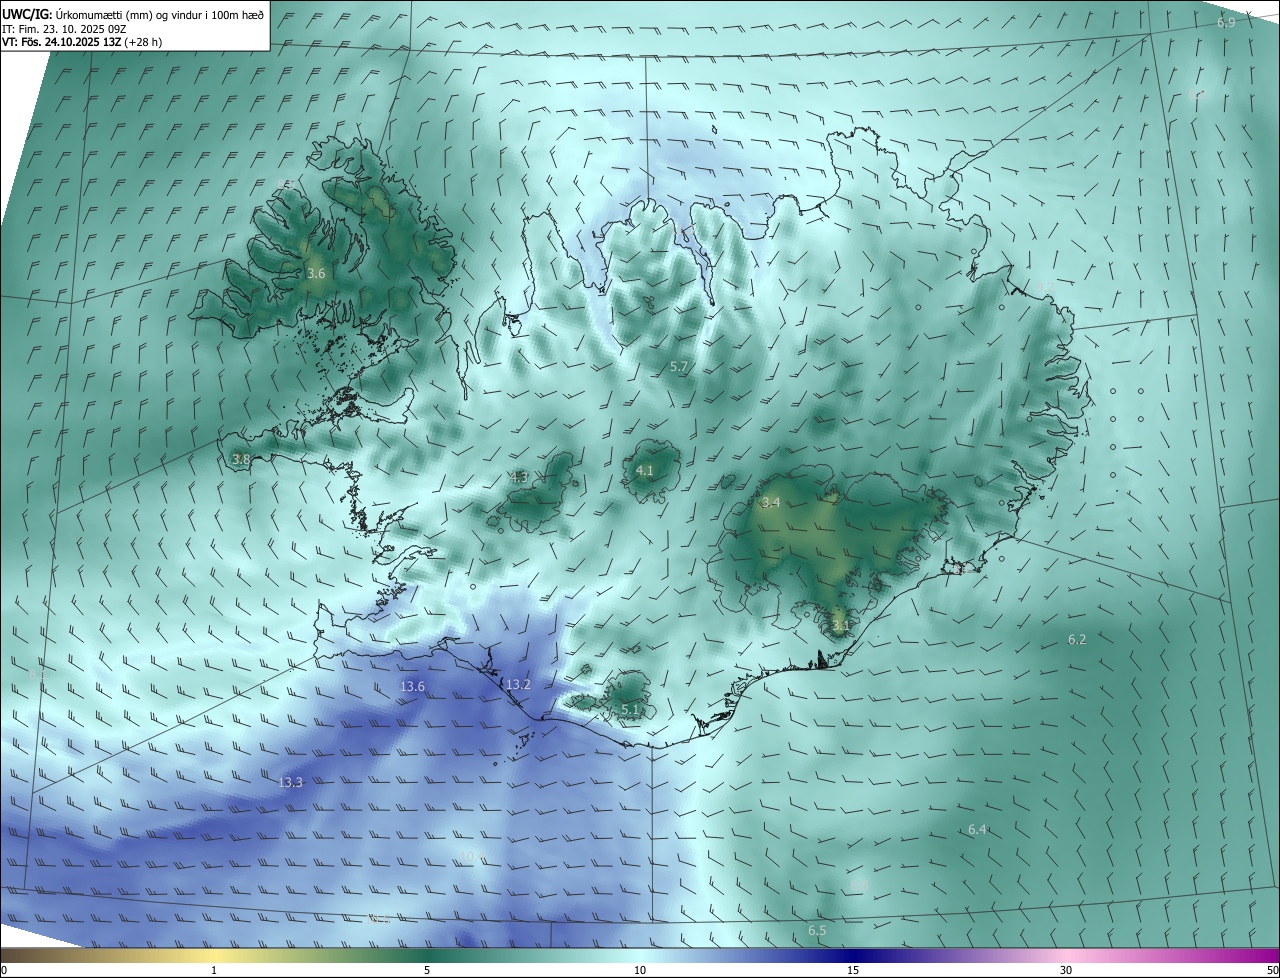Click the 1 tick on the color scale

coord(214,970)
